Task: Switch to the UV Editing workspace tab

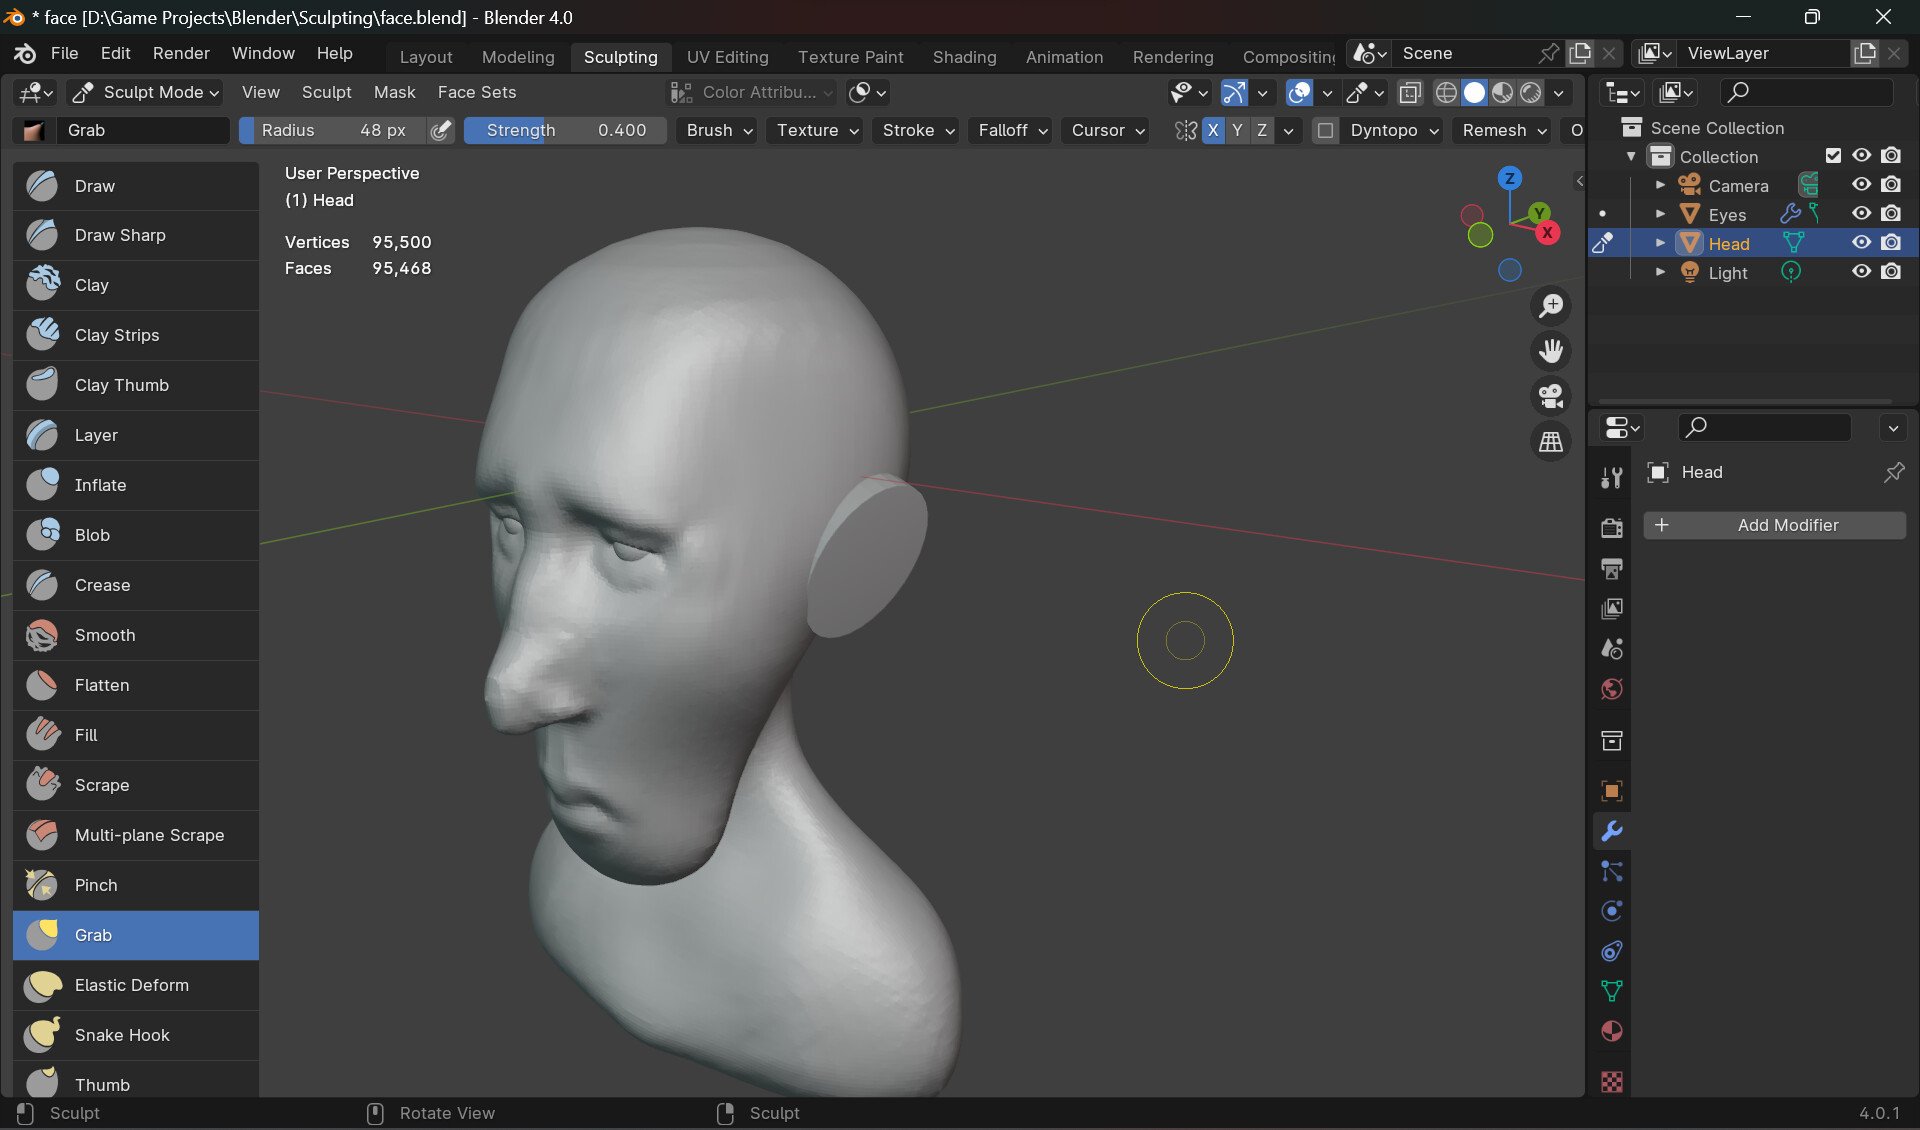Action: tap(727, 57)
